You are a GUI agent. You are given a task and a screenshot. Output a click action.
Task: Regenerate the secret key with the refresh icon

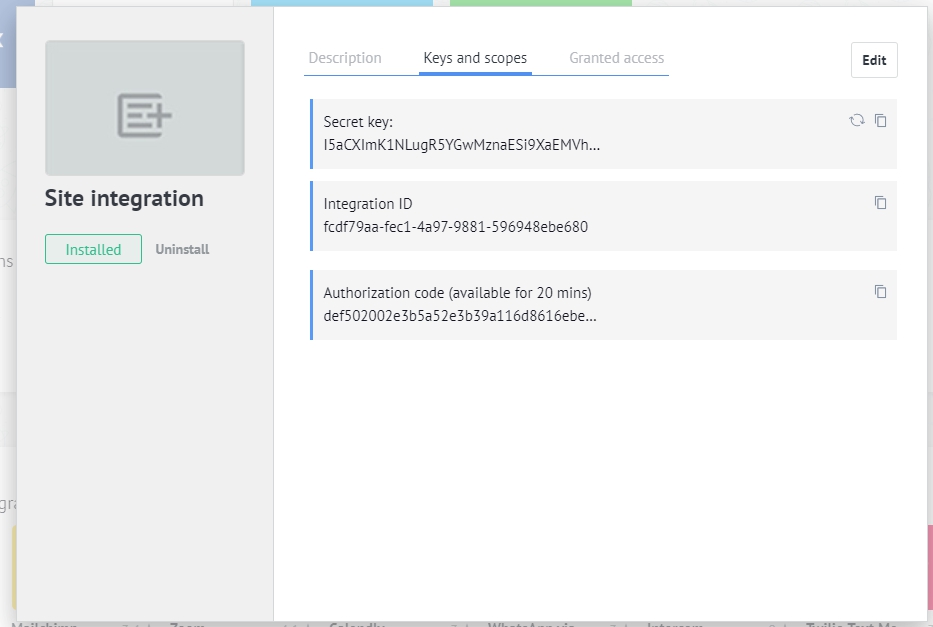point(857,120)
